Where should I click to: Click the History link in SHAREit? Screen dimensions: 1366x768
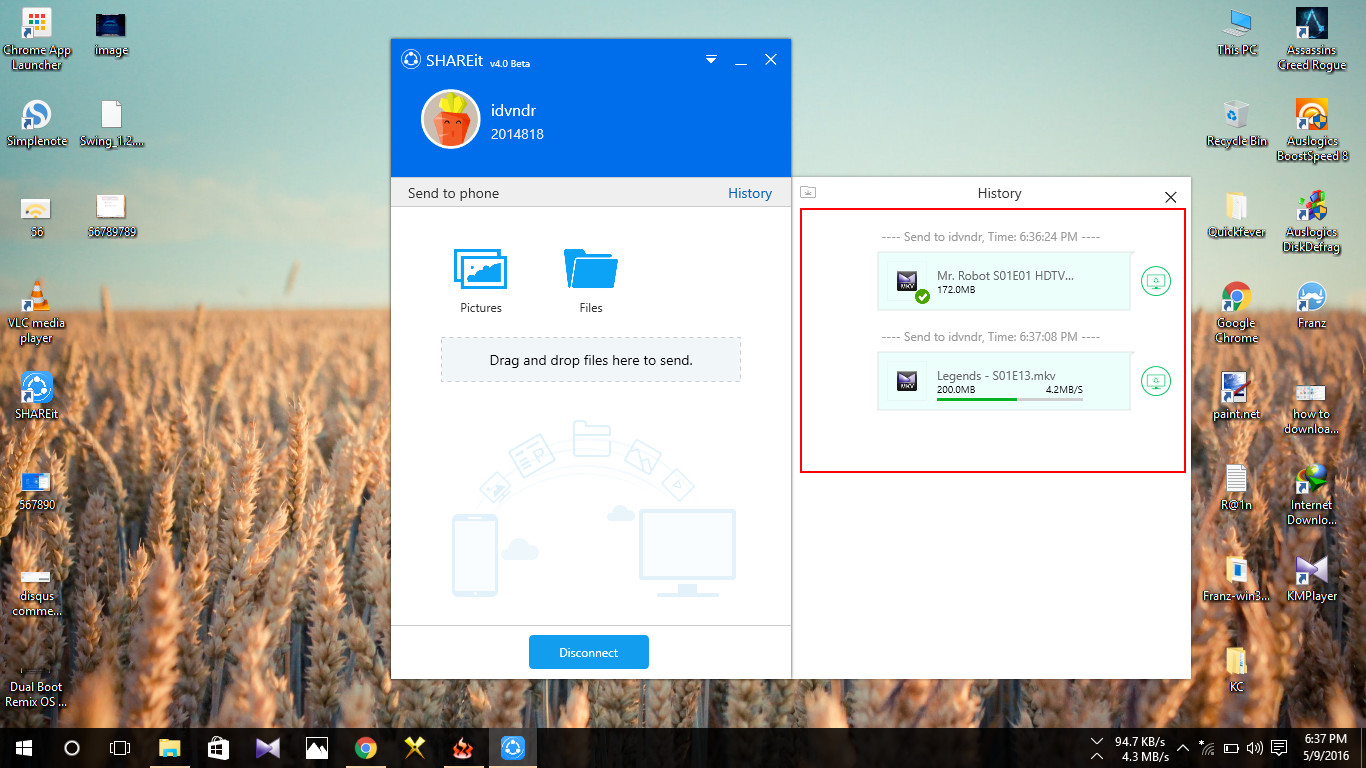click(750, 193)
